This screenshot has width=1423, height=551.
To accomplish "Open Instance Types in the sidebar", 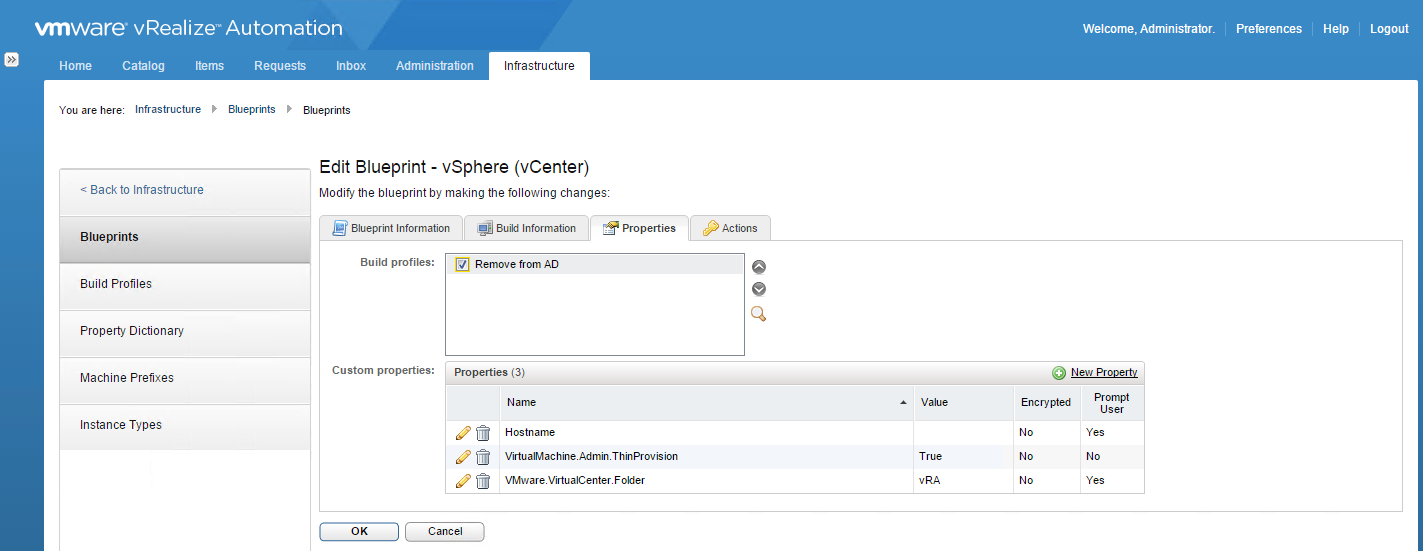I will pyautogui.click(x=185, y=426).
